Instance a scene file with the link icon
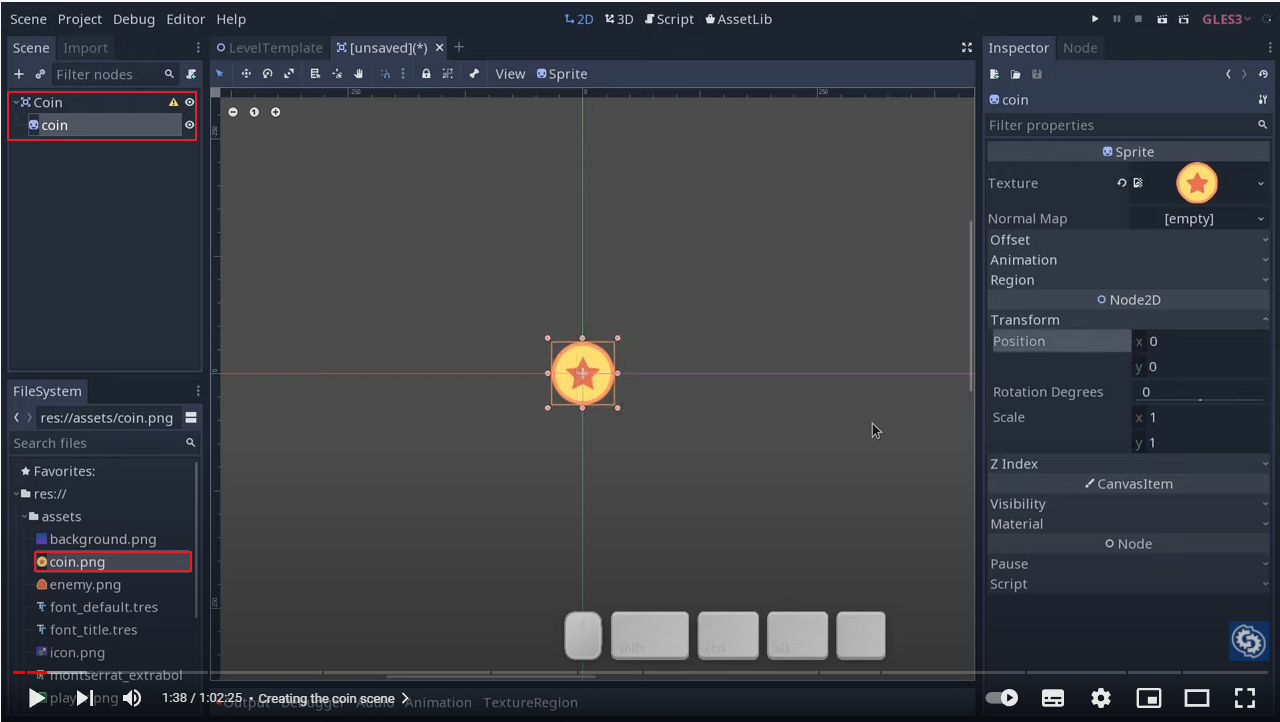The image size is (1280, 722). click(40, 74)
